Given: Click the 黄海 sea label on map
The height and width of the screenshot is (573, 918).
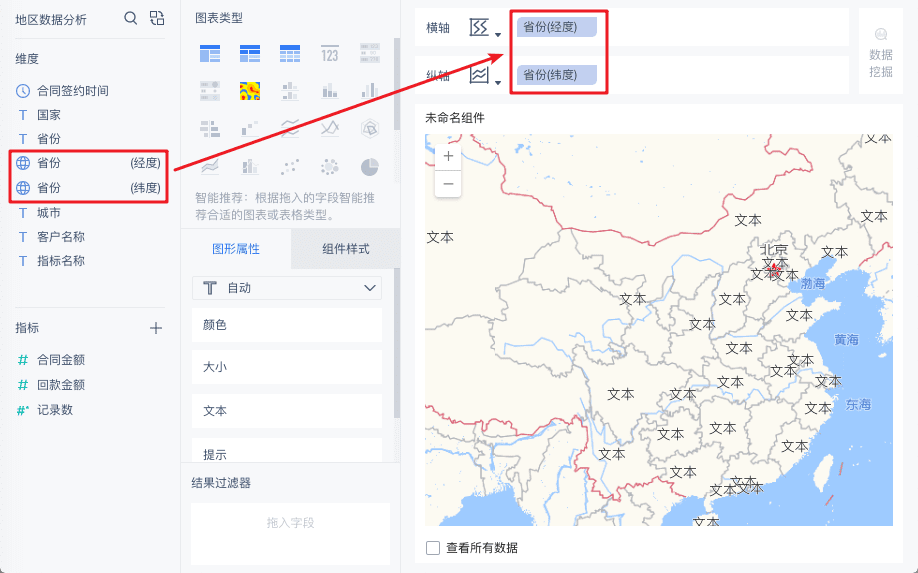Looking at the screenshot, I should 846,339.
